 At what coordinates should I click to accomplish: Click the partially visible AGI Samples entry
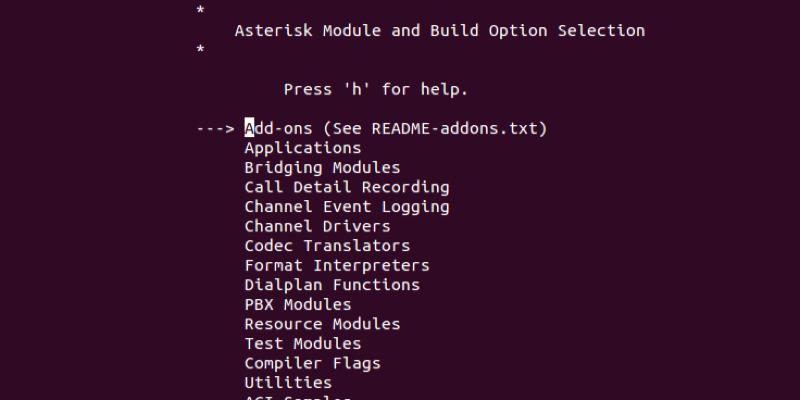(298, 397)
